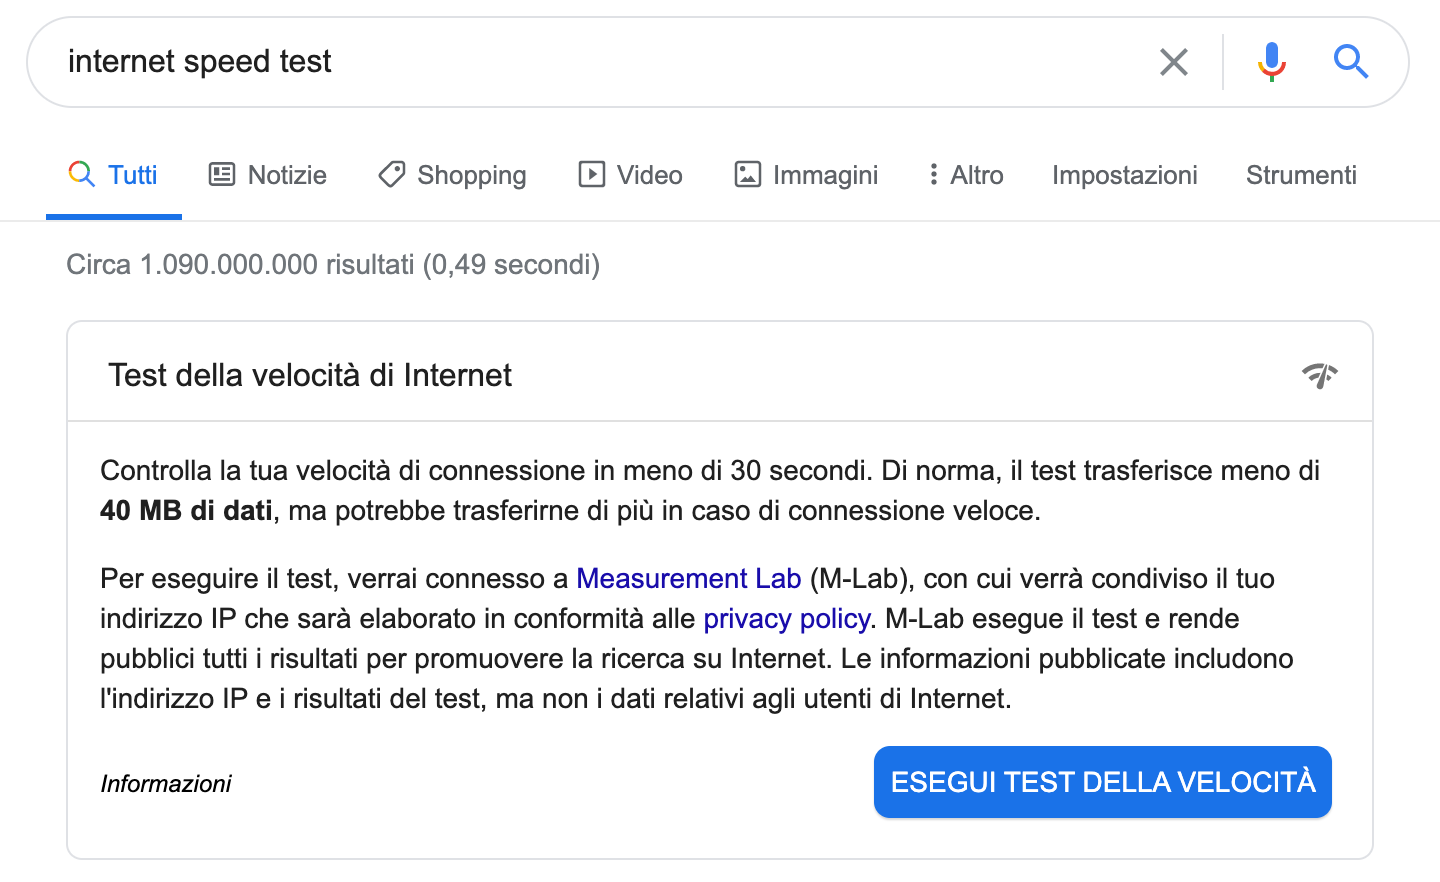Click inside the internet speed test search field
The height and width of the screenshot is (882, 1440).
tap(600, 62)
